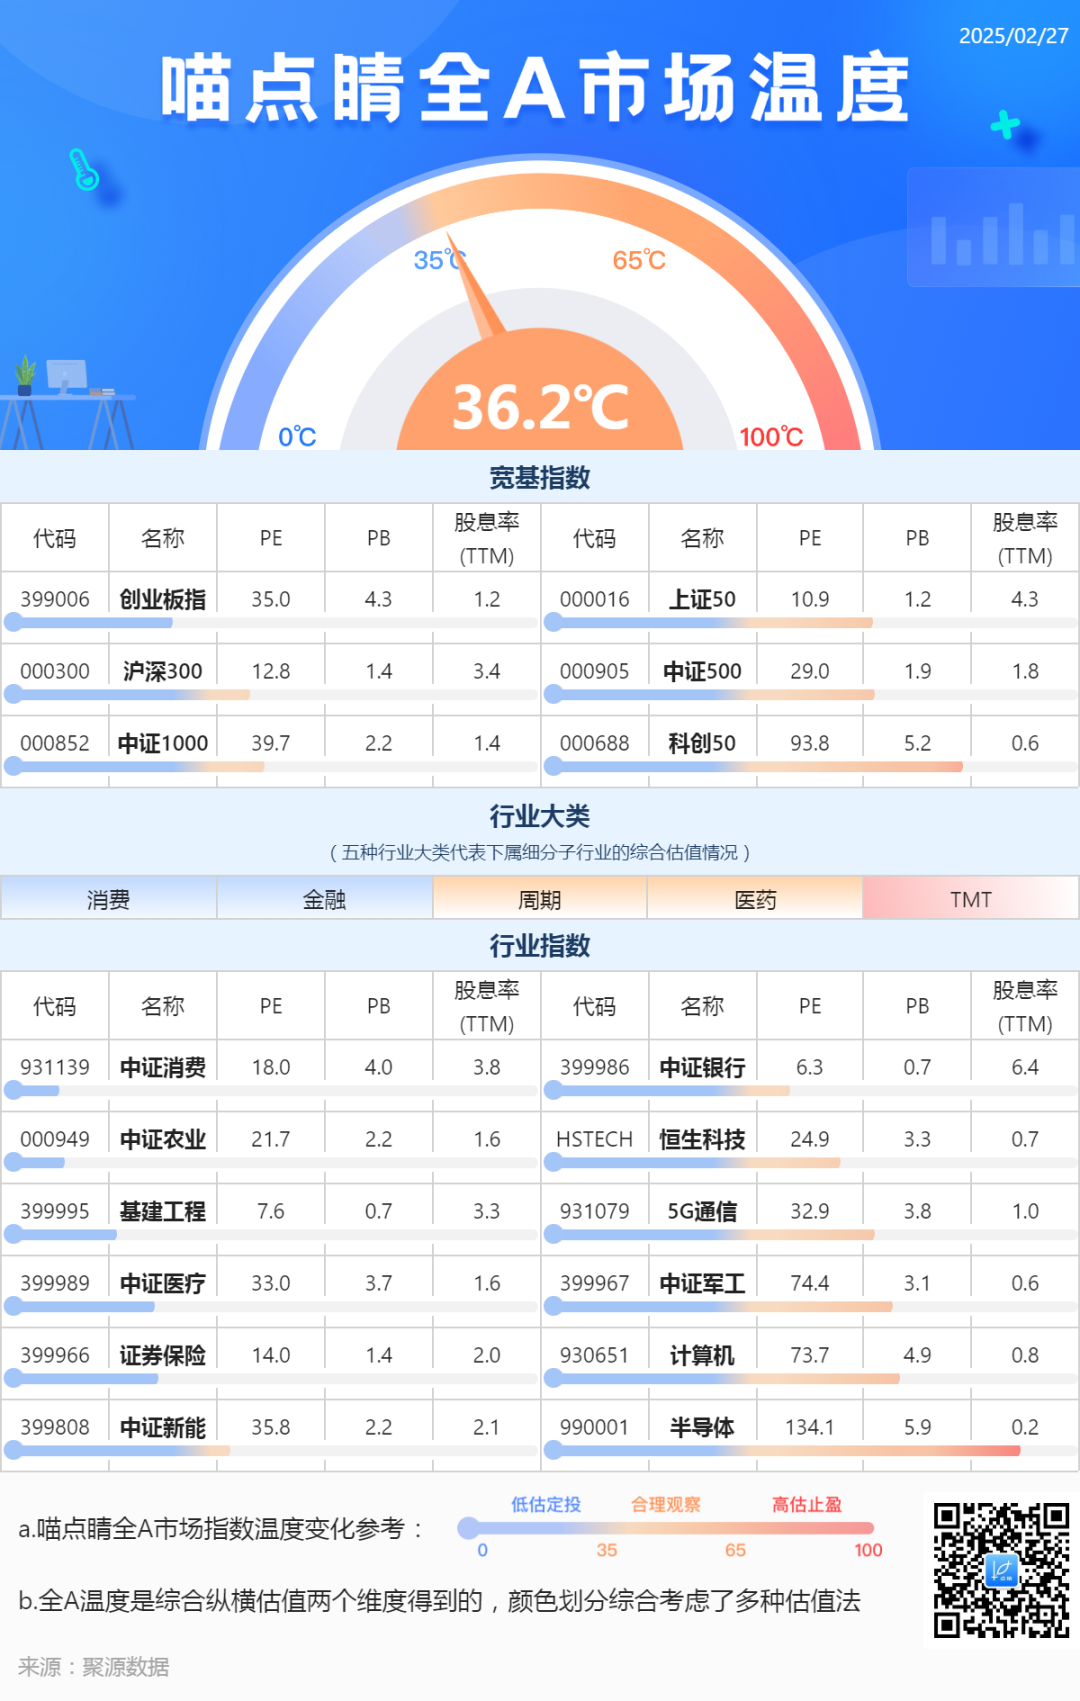
Task: Click the 基建工程 name cell
Action: point(163,1211)
